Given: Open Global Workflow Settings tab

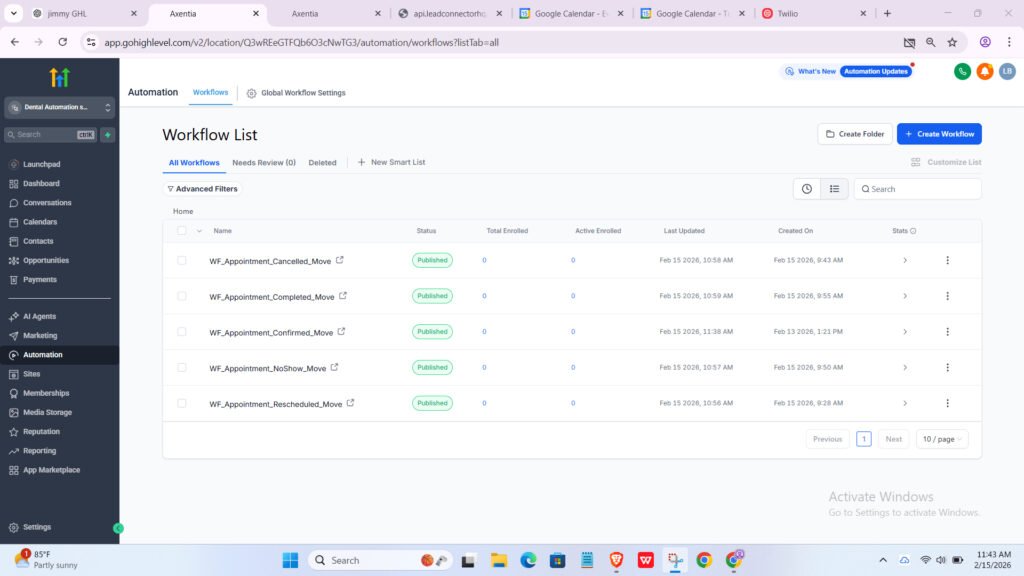Looking at the screenshot, I should coord(296,93).
